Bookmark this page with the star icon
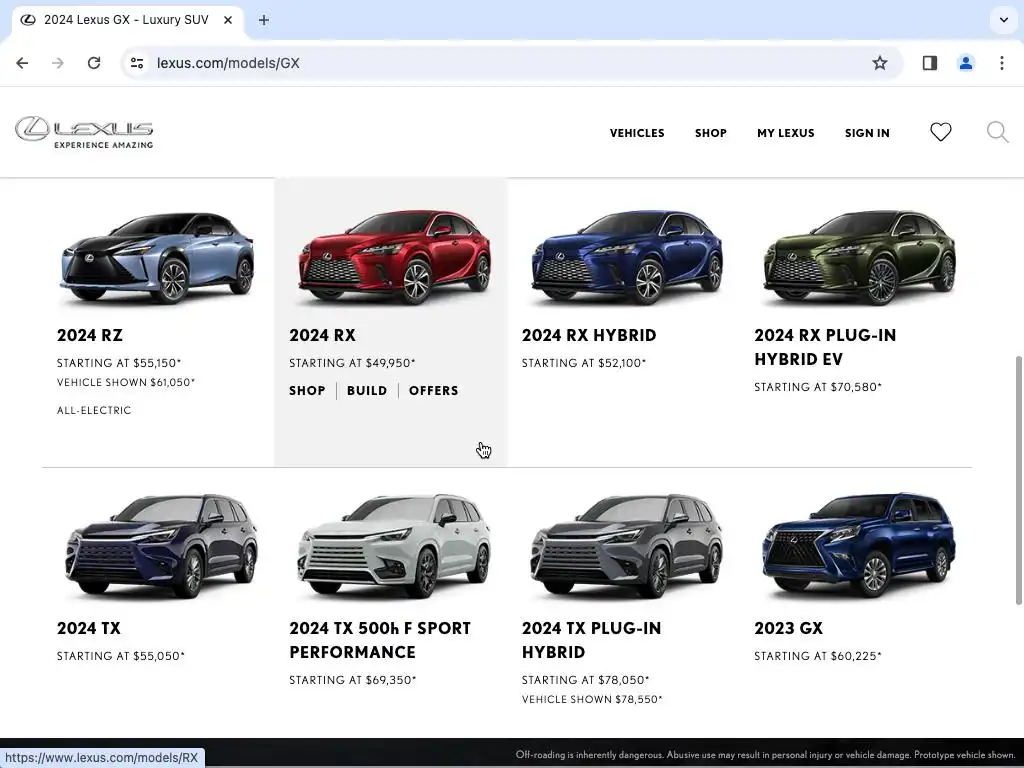 coord(880,63)
